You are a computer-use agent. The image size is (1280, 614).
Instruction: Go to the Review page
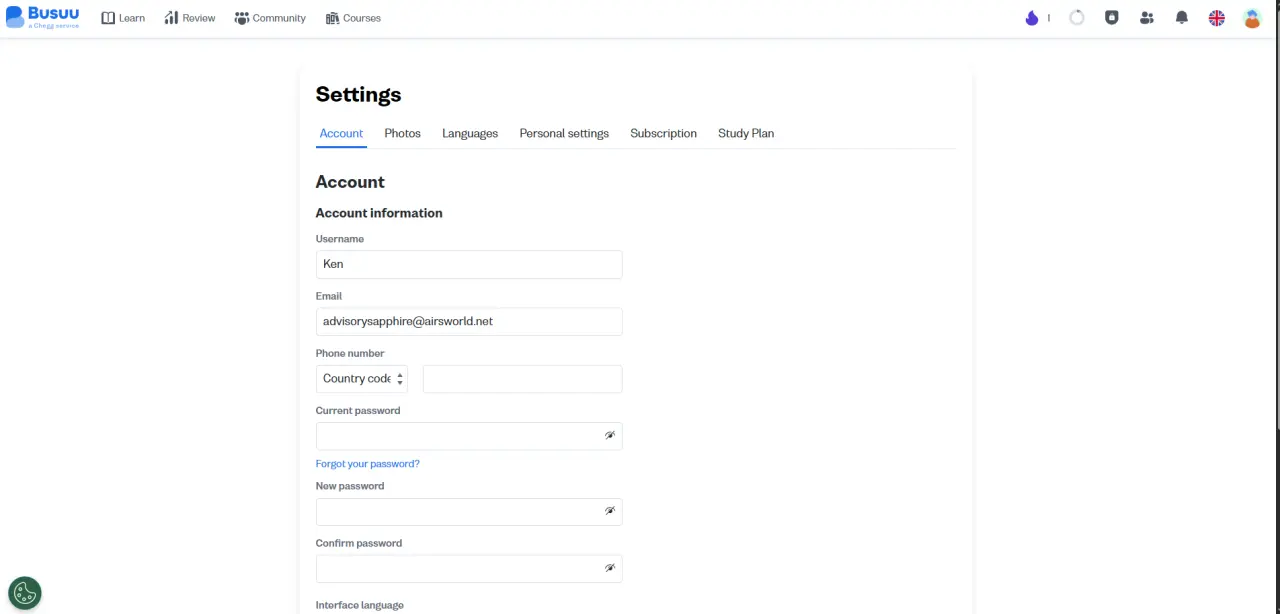point(190,18)
